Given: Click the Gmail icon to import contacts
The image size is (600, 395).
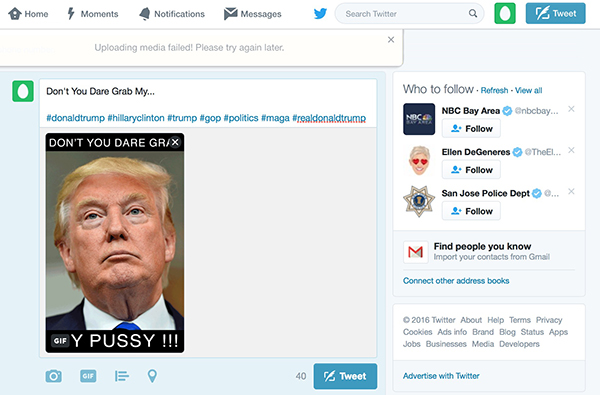Looking at the screenshot, I should pos(416,251).
